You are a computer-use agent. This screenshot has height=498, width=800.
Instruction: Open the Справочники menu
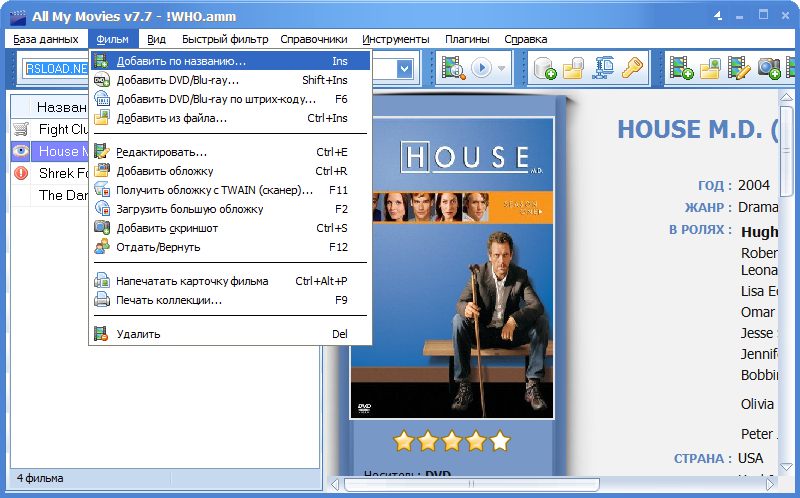(314, 39)
